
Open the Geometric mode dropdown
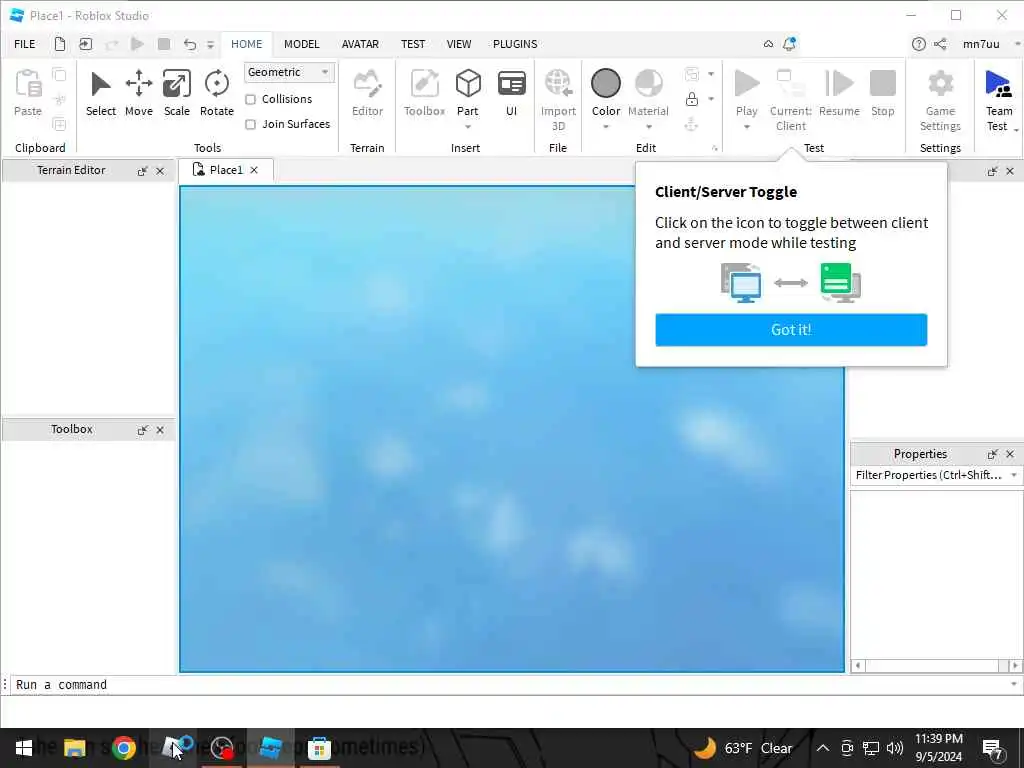289,72
